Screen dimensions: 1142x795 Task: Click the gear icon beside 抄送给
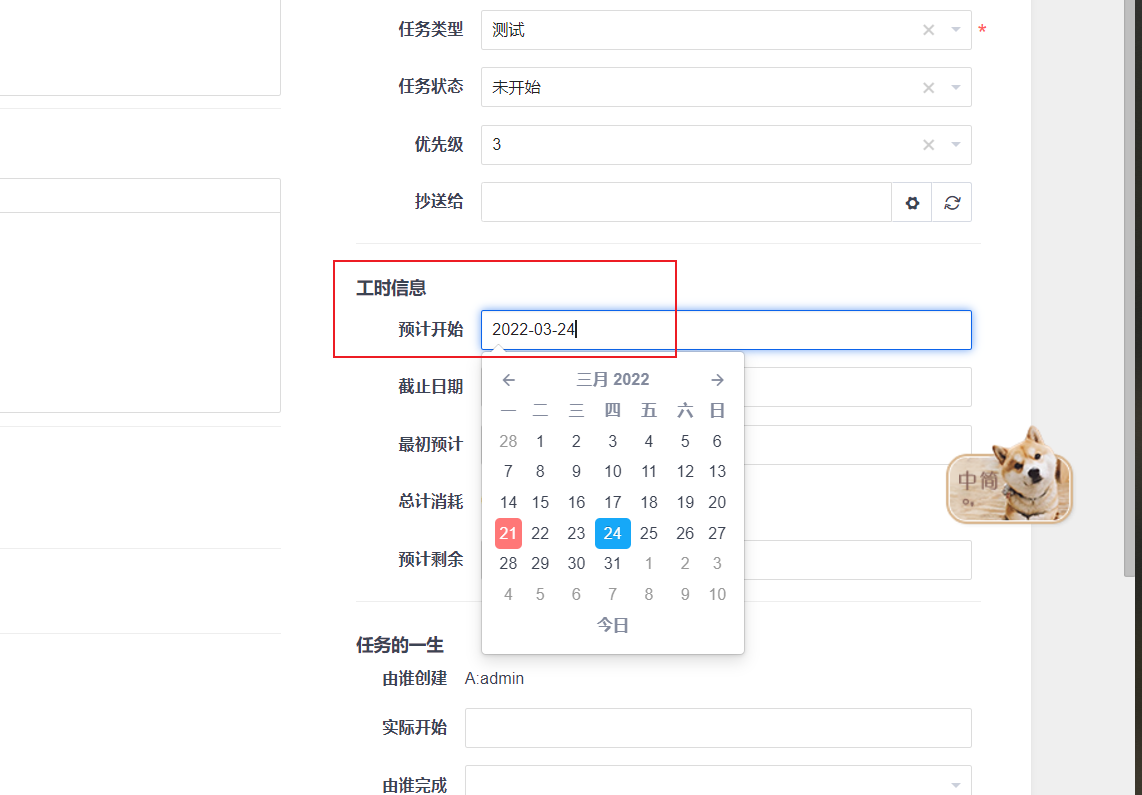912,202
